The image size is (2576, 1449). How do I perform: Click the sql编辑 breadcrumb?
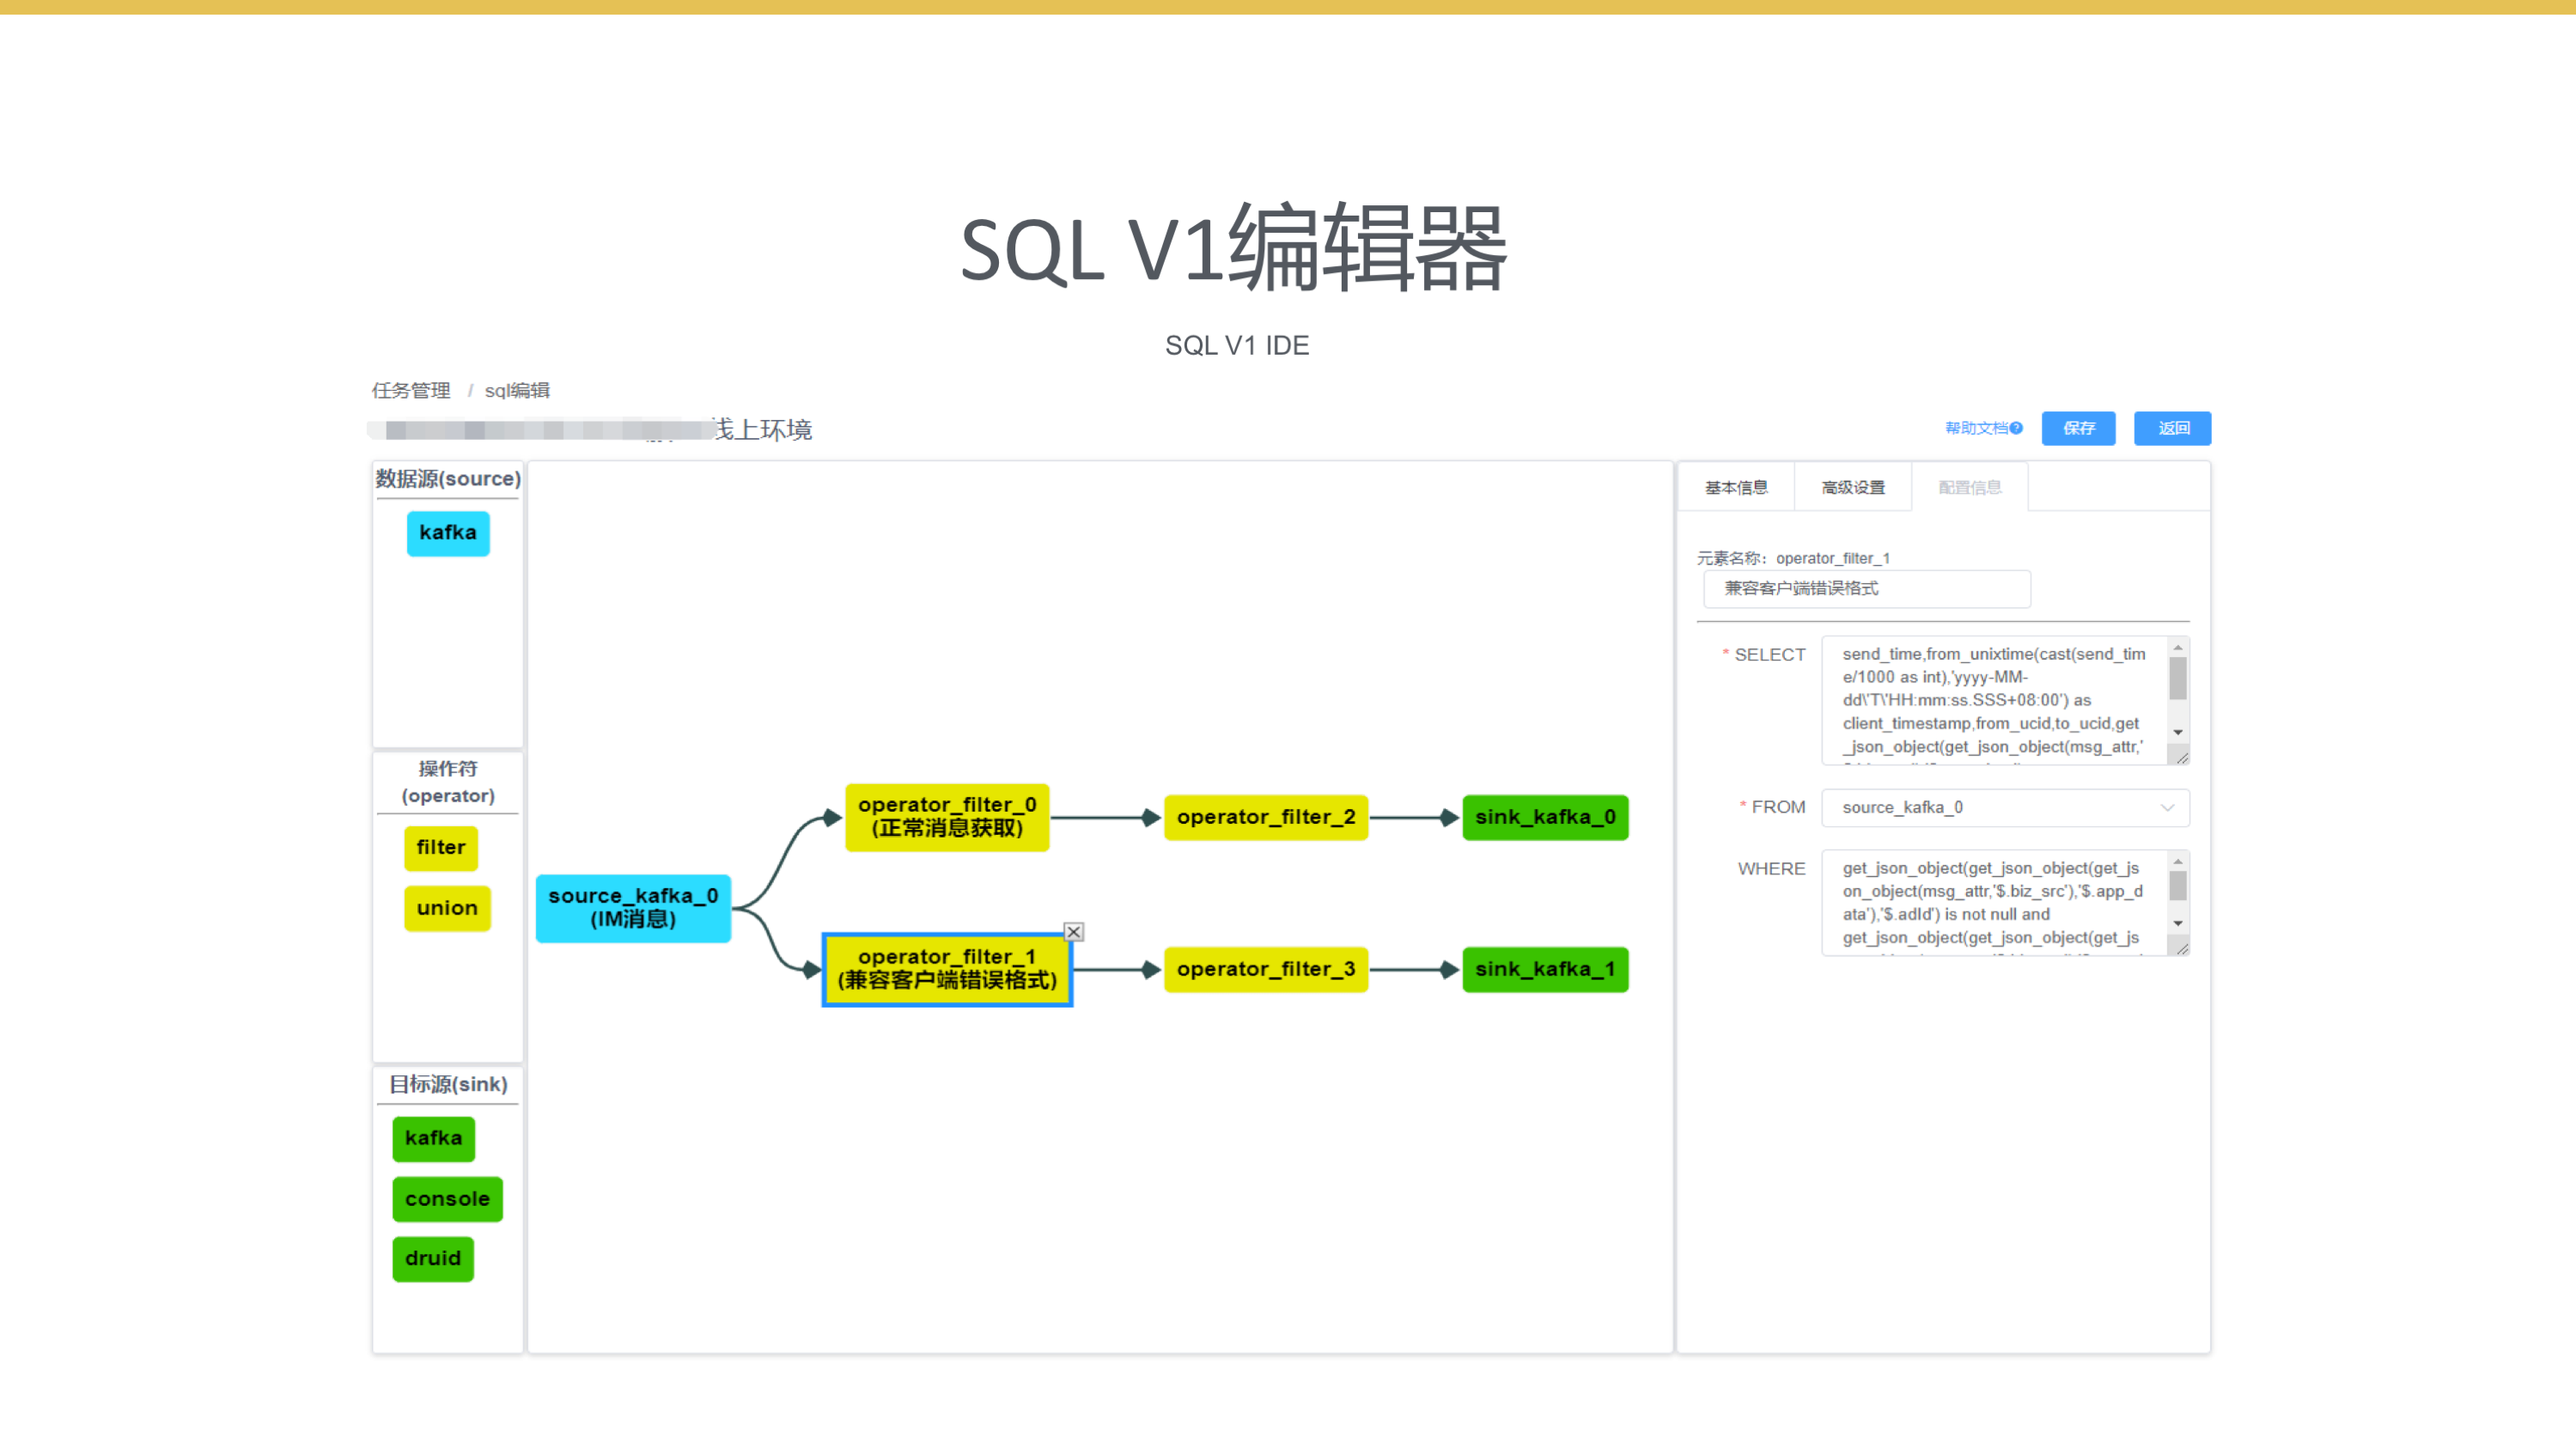pos(517,390)
